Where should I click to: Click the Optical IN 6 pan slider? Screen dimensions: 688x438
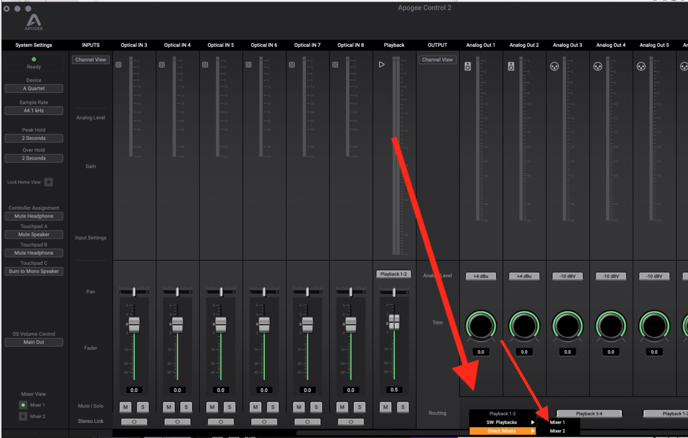(x=264, y=292)
